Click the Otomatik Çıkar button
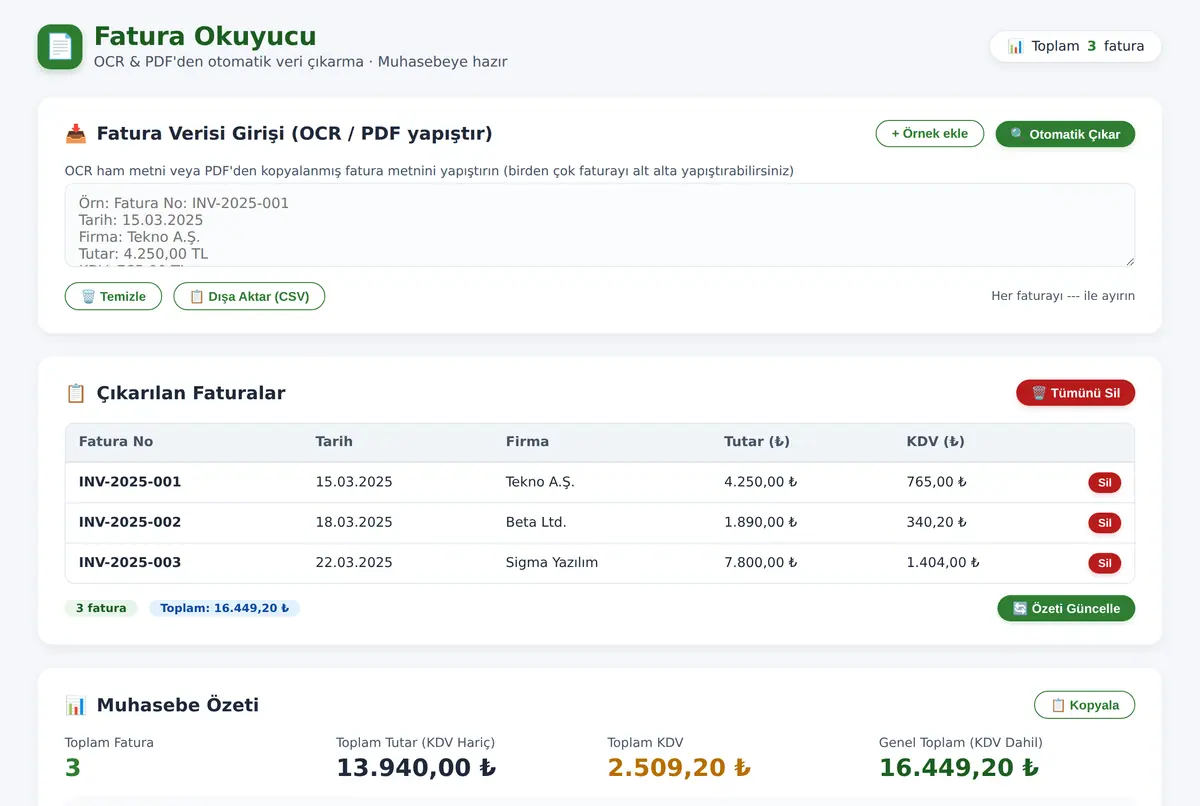Viewport: 1200px width, 806px height. (x=1065, y=134)
